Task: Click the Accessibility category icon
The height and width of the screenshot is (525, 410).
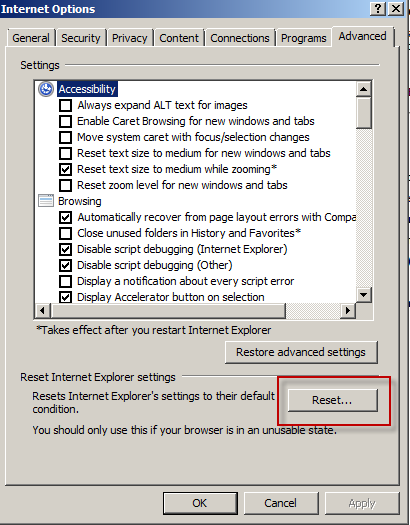Action: [x=46, y=89]
